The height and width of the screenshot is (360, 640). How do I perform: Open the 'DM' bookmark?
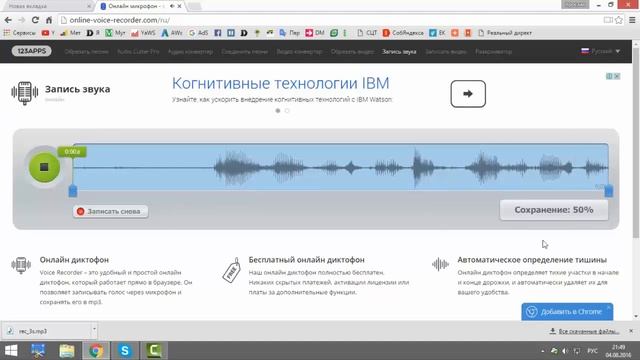pos(315,33)
